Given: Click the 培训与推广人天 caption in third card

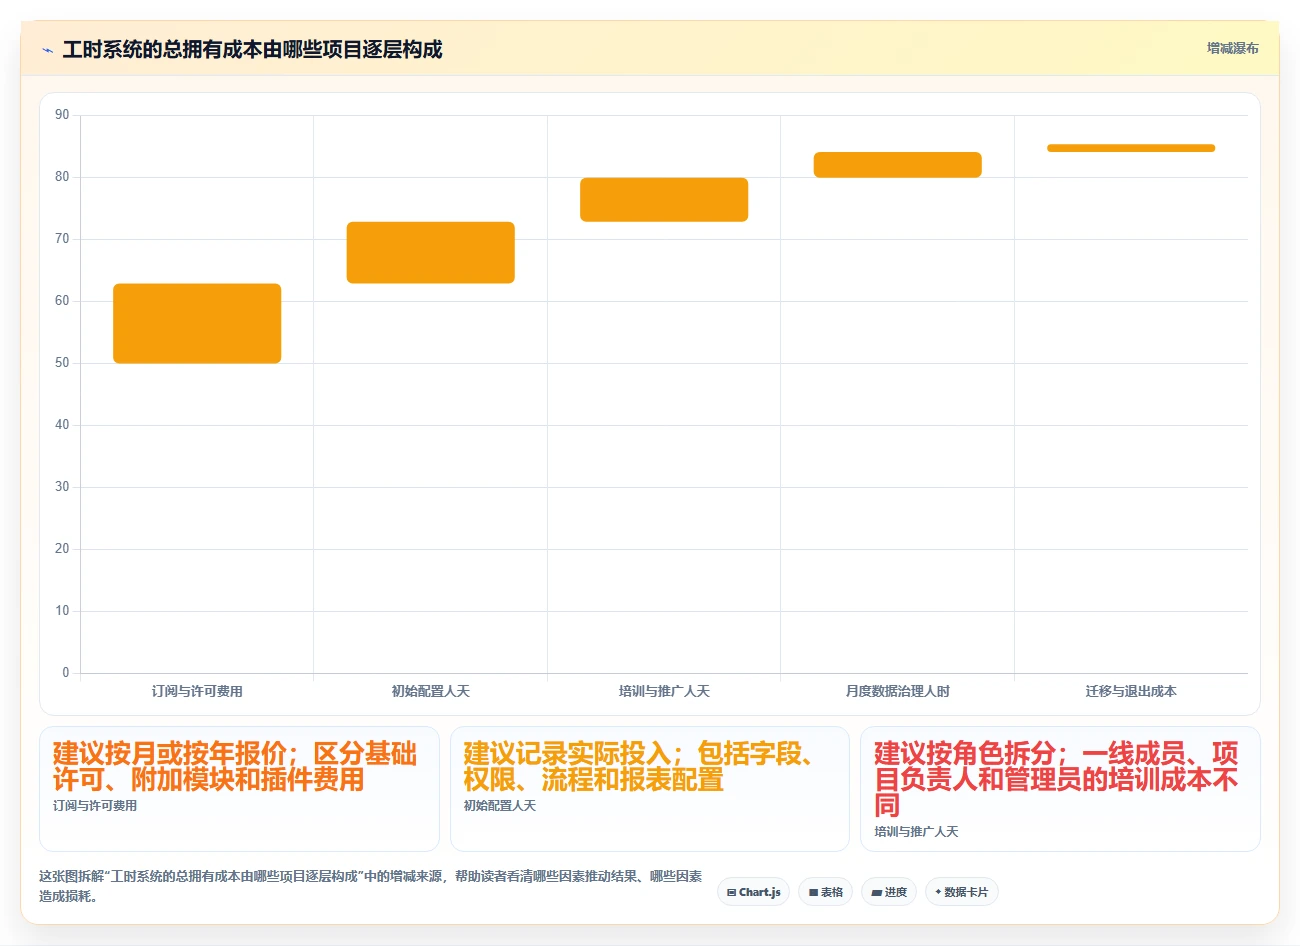Looking at the screenshot, I should point(916,832).
